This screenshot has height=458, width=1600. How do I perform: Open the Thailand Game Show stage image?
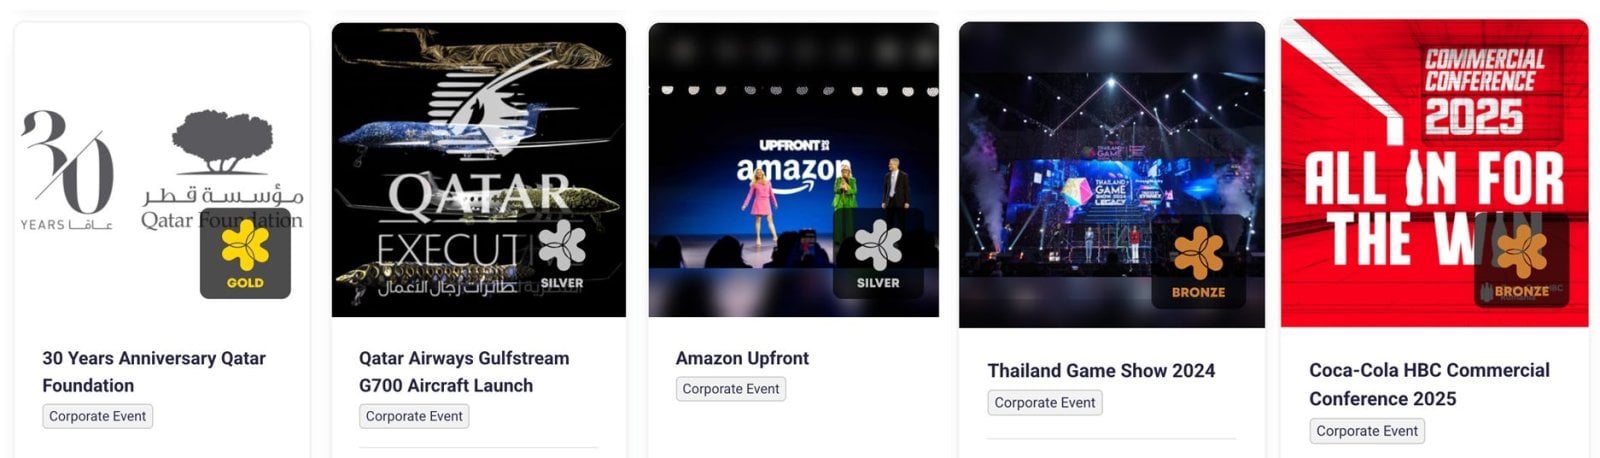click(x=1112, y=175)
